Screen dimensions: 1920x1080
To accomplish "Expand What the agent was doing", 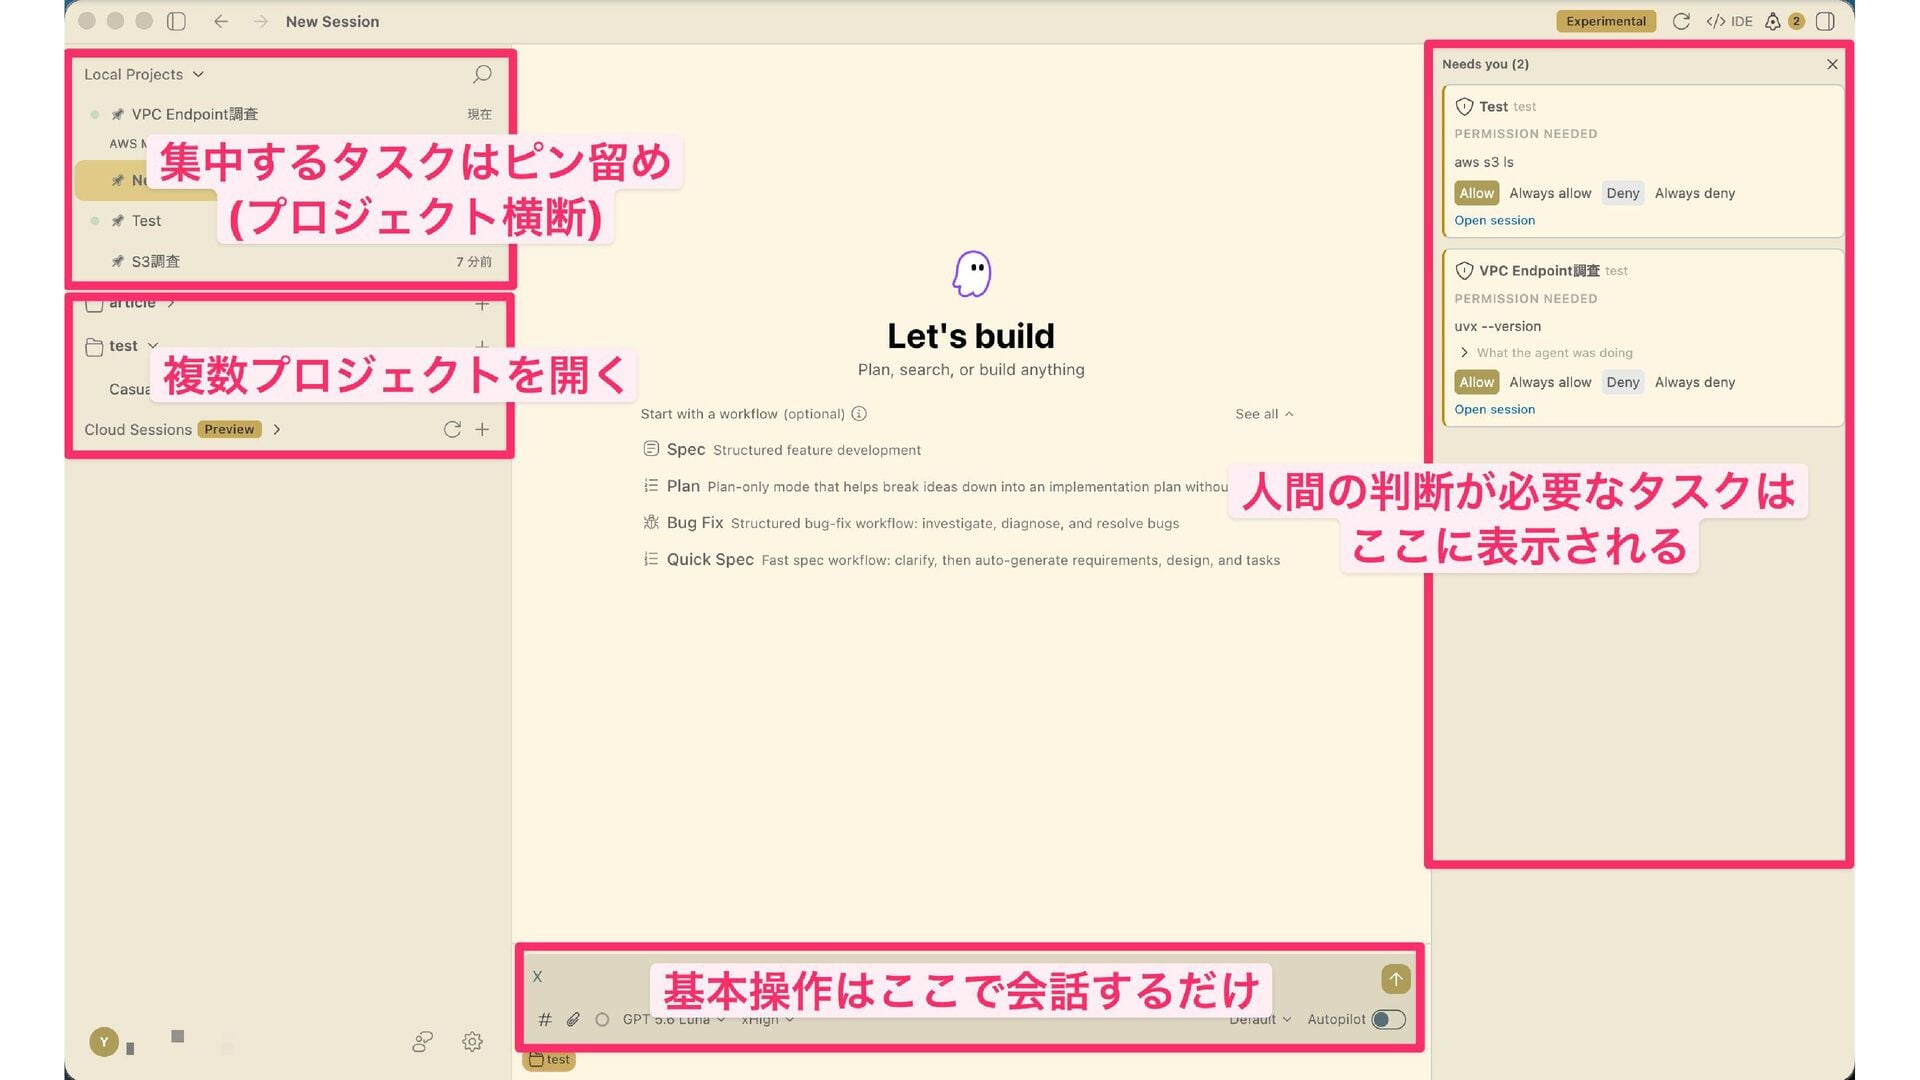I will (x=1545, y=353).
